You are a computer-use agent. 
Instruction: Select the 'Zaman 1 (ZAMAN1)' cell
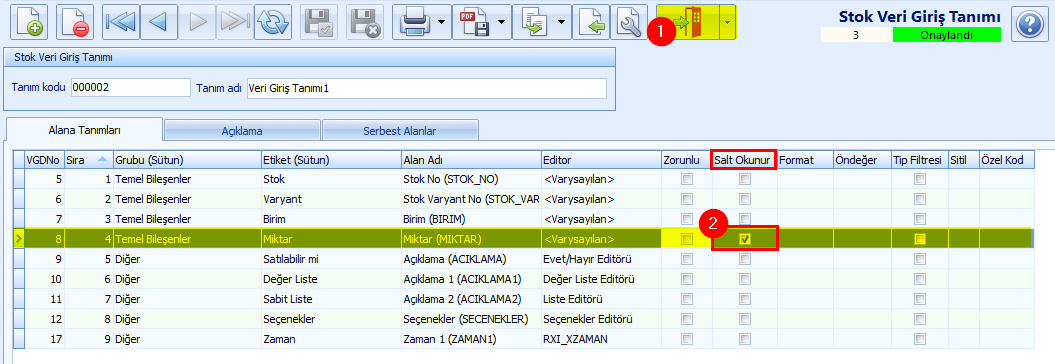coord(470,338)
